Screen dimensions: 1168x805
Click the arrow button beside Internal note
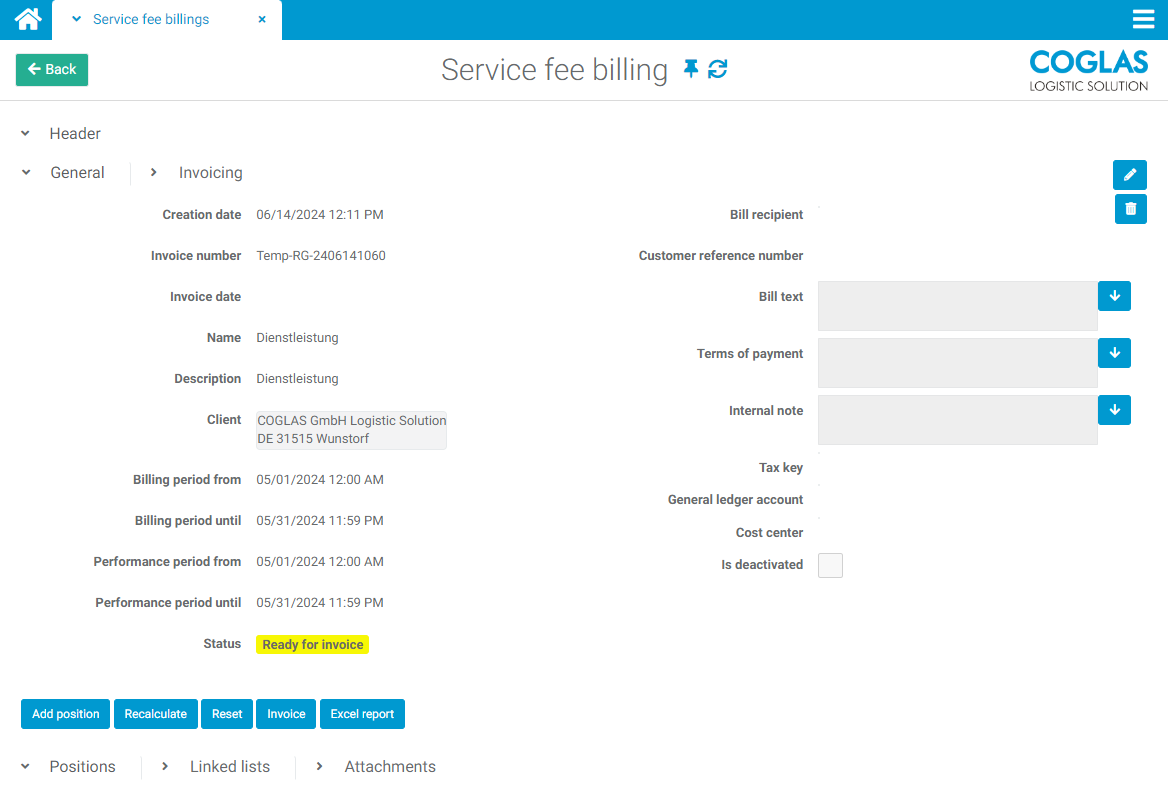coord(1114,410)
